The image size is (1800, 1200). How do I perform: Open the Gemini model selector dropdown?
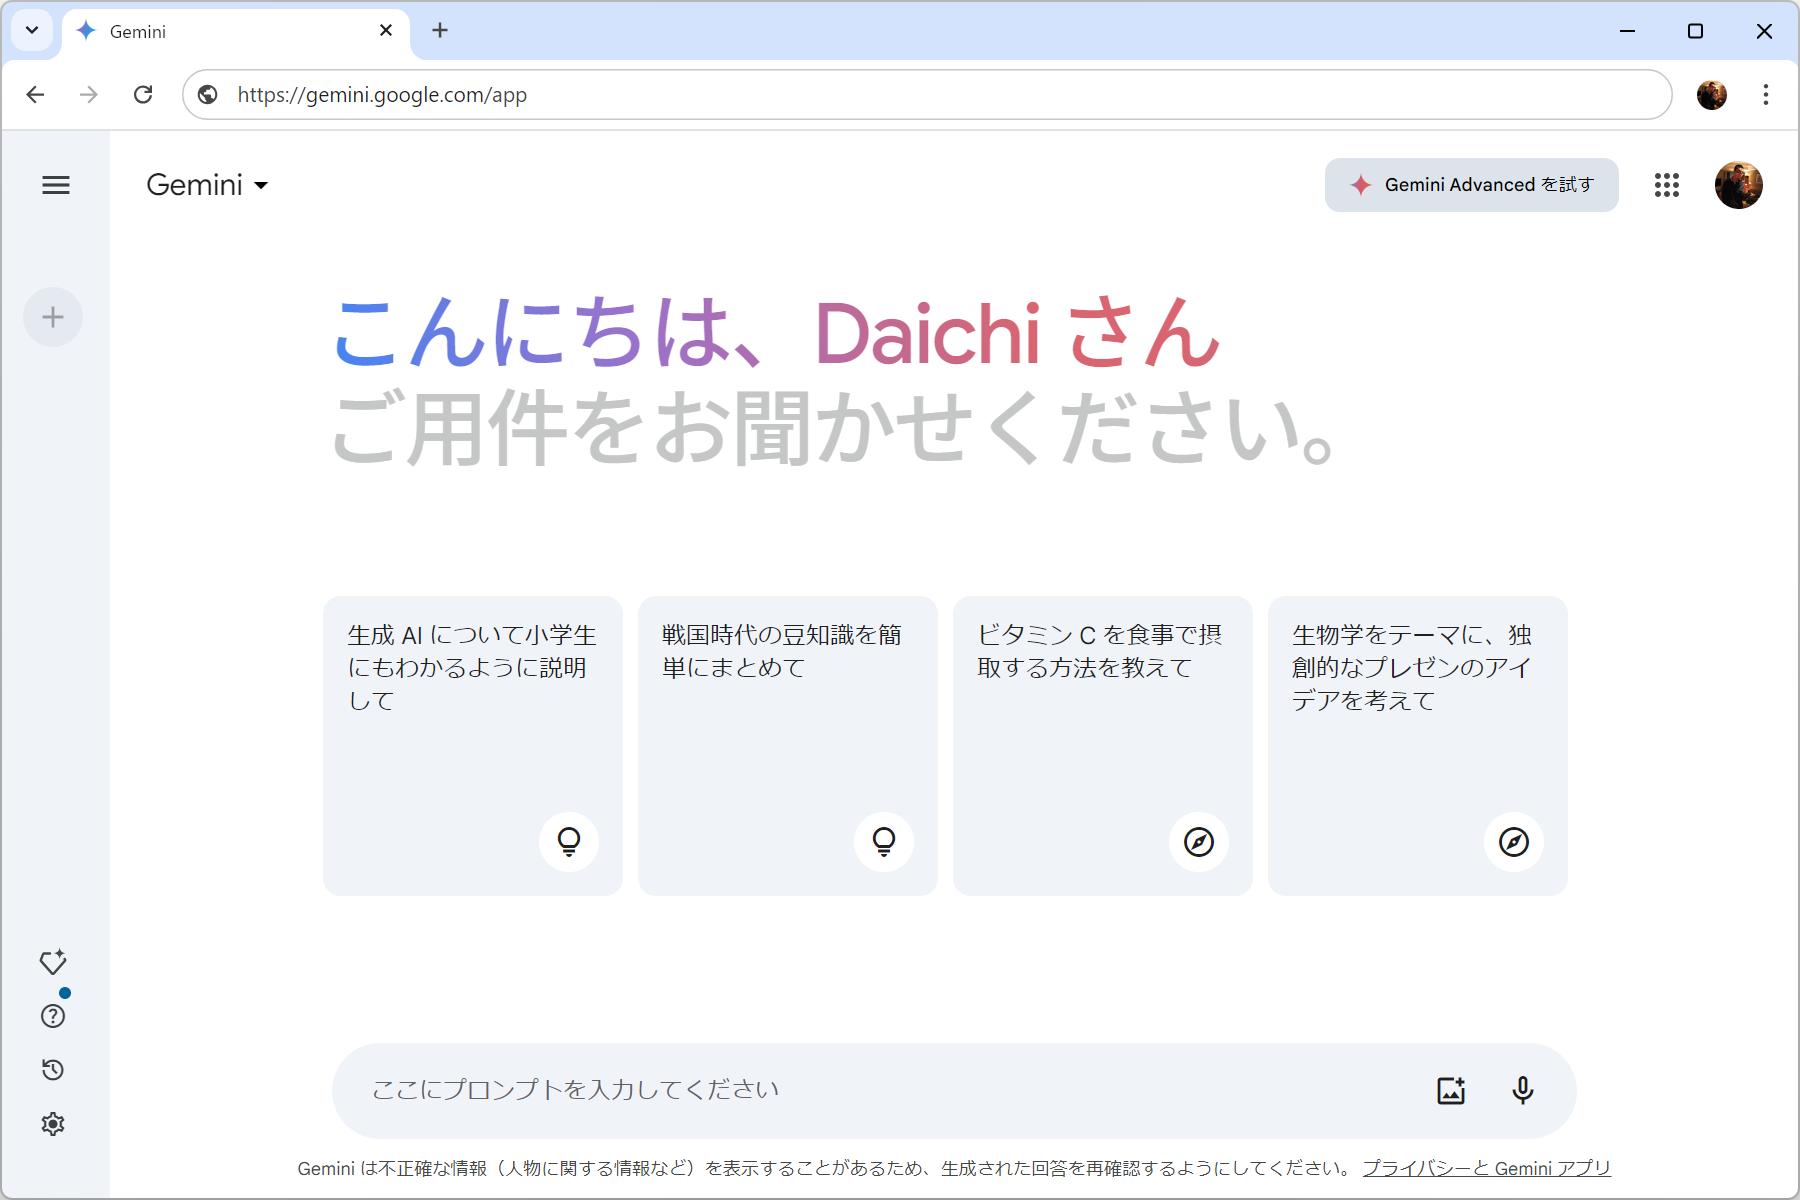pyautogui.click(x=207, y=185)
